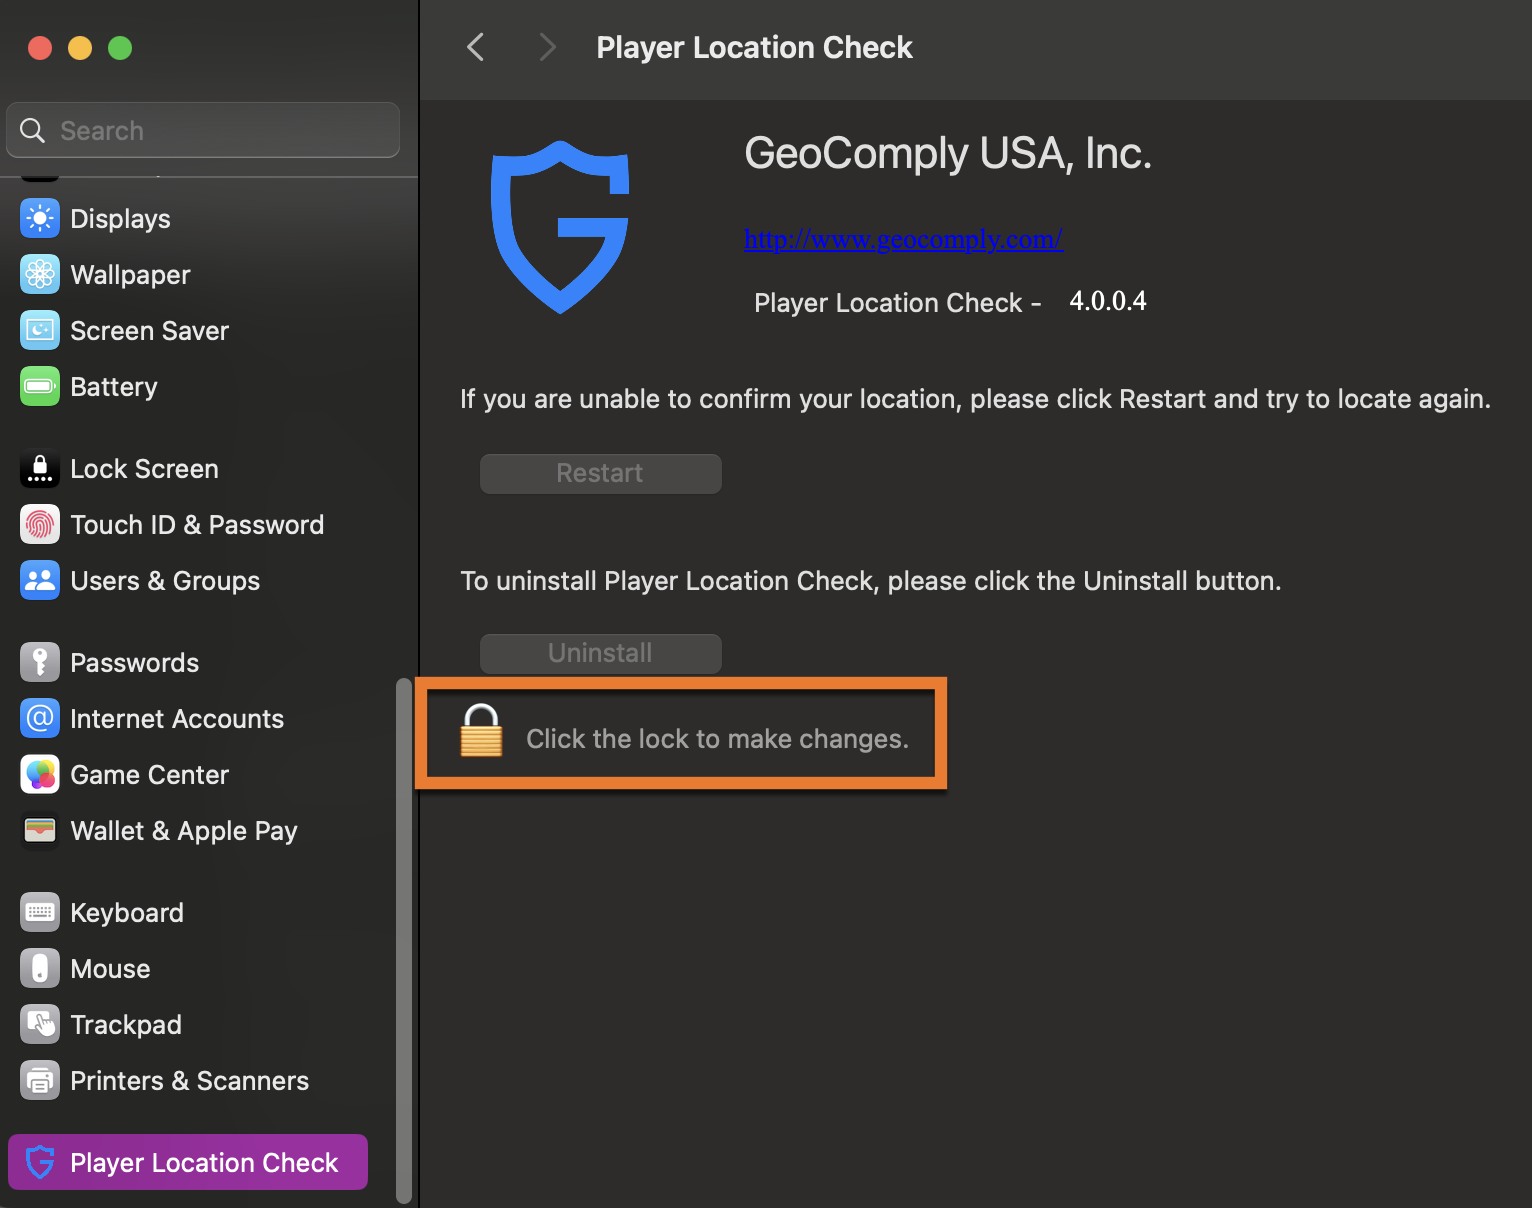Click the Game Center icon
Screen dimensions: 1532x1208
pyautogui.click(x=40, y=774)
